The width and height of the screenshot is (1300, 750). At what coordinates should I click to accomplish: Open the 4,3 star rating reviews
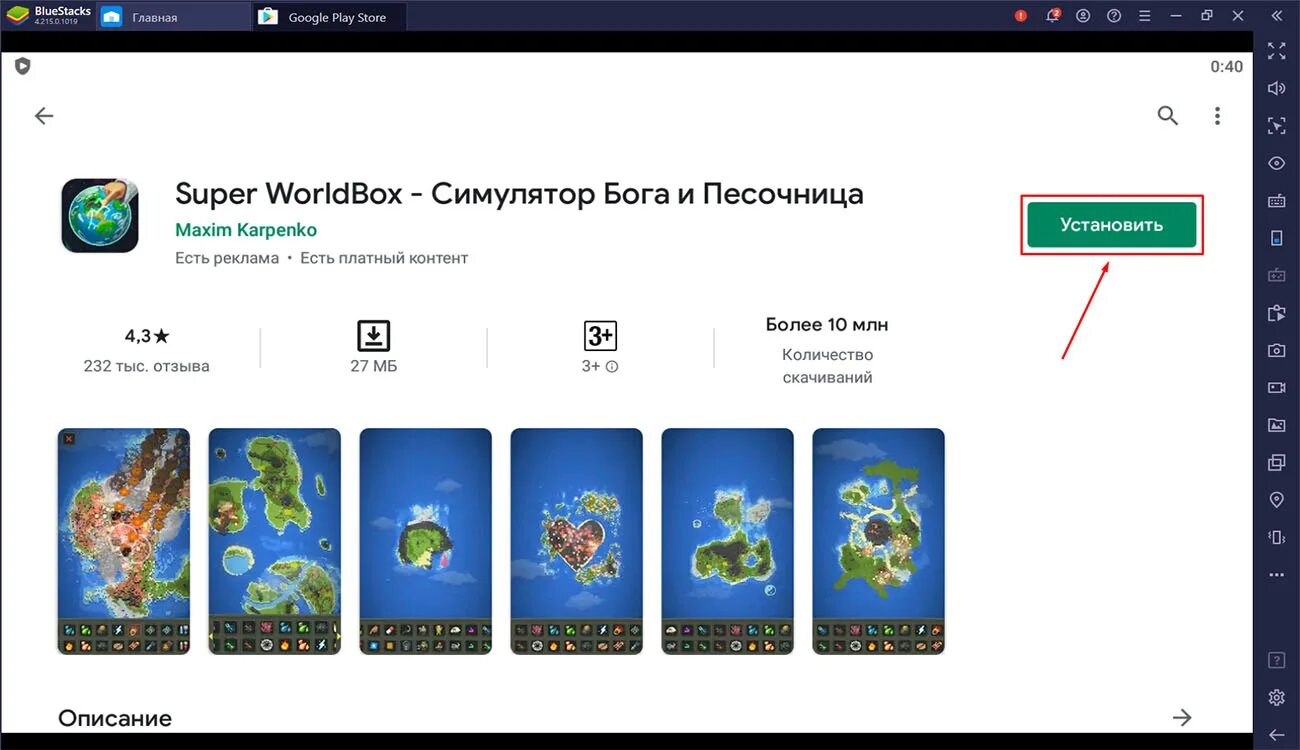[147, 337]
